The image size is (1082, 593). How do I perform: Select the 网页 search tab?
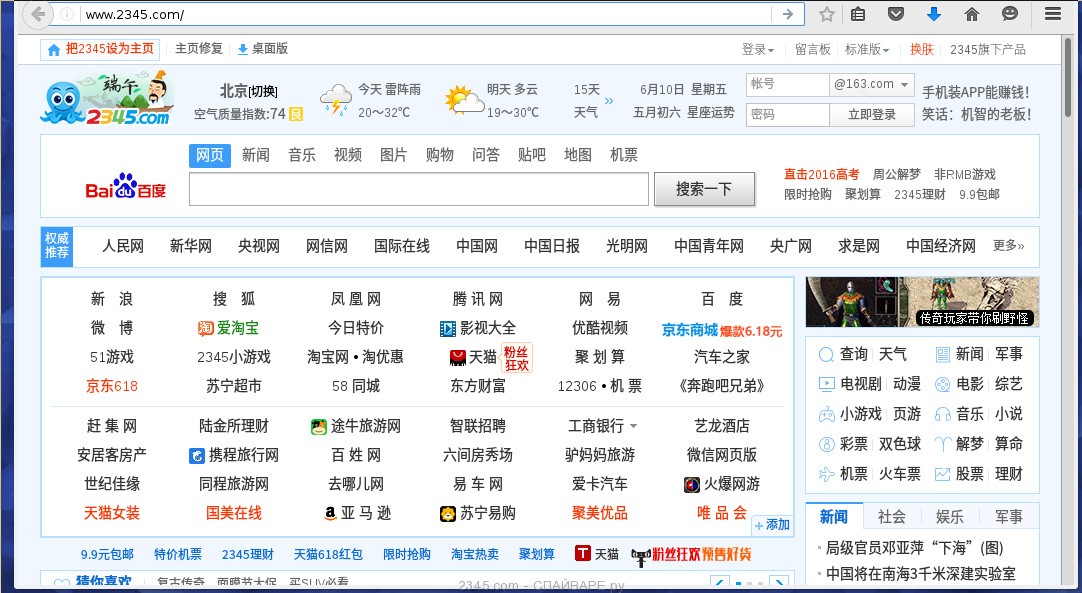click(x=210, y=155)
